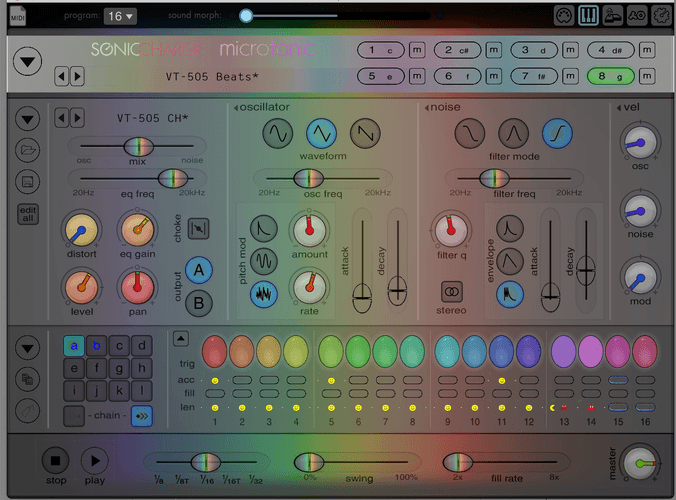Toggle fill on step 1
The width and height of the screenshot is (676, 500).
(x=215, y=394)
